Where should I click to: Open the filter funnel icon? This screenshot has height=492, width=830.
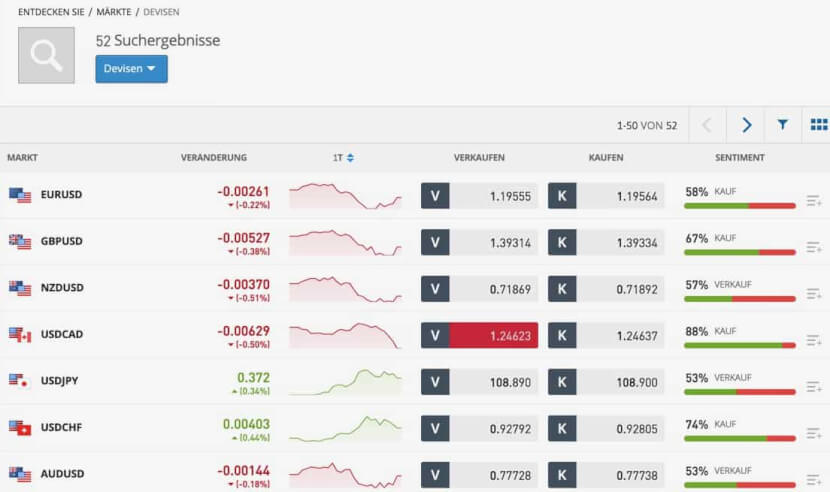point(782,125)
